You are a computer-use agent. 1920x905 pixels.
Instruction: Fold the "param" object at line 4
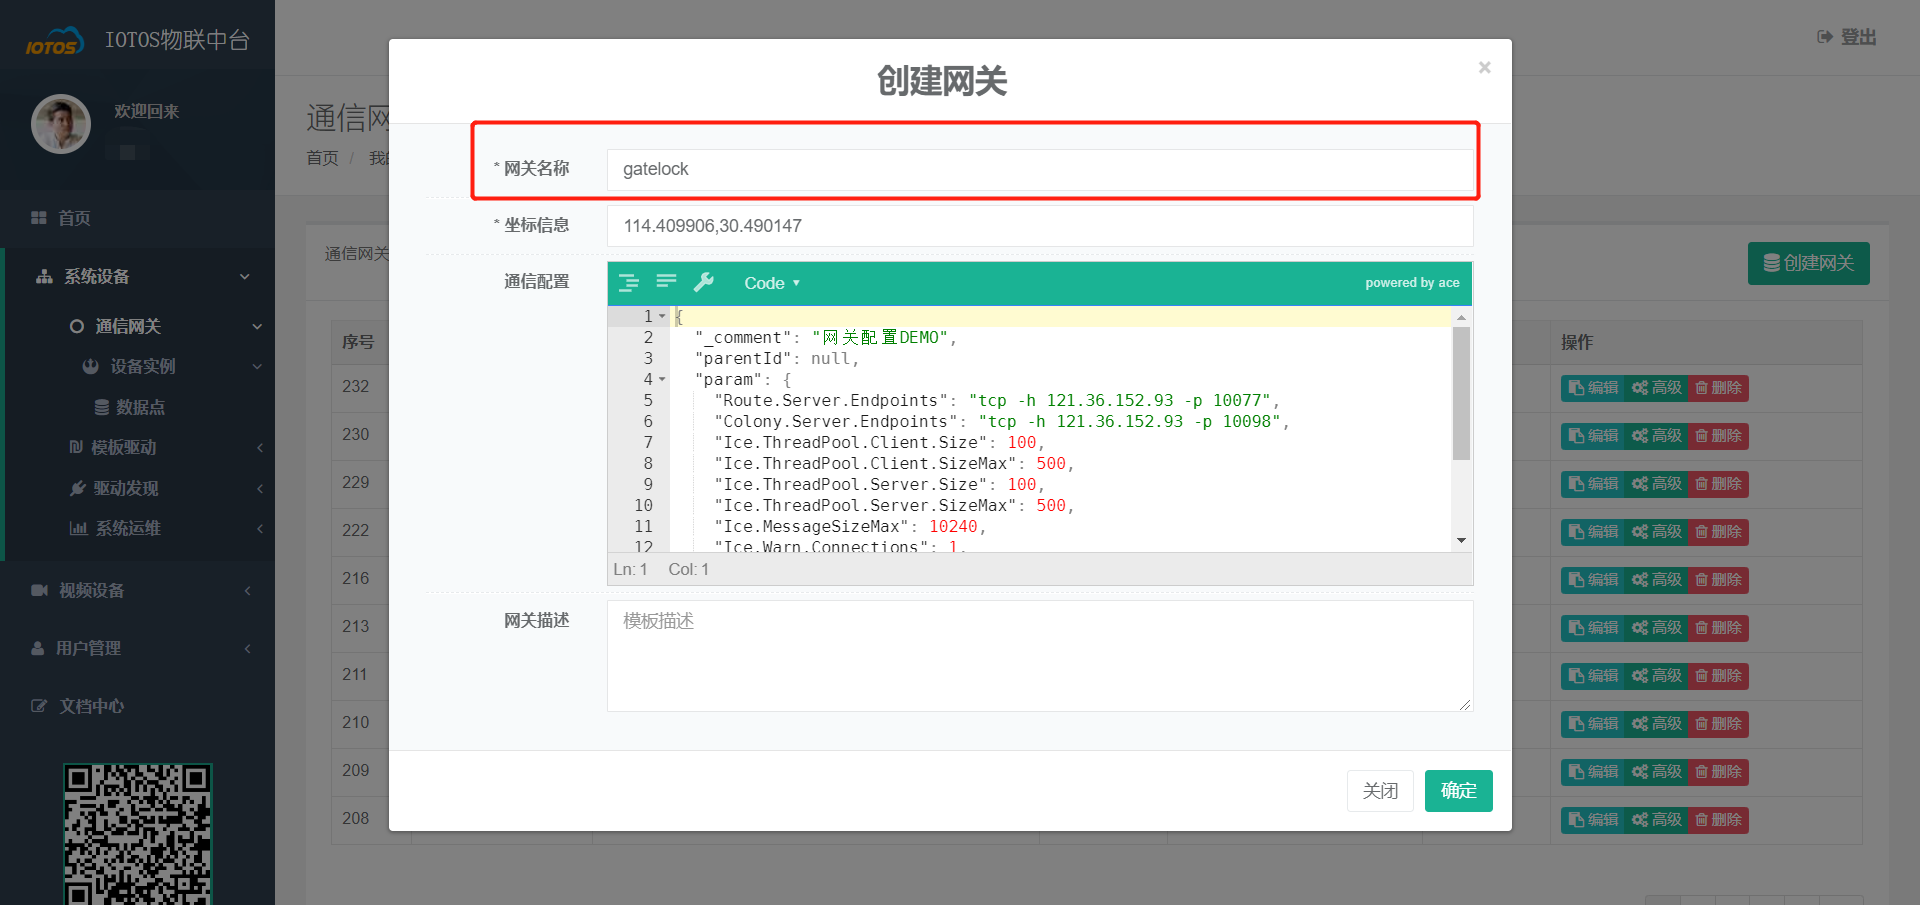click(662, 380)
